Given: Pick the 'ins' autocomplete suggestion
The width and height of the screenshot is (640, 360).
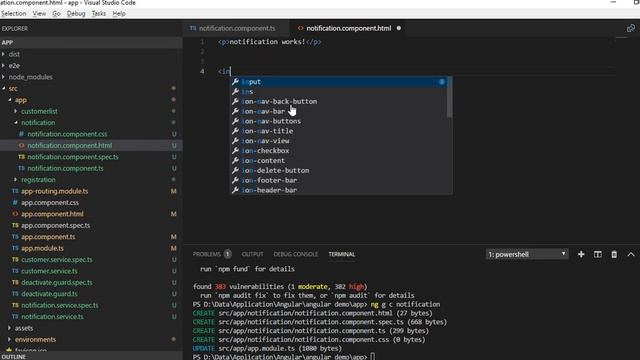Looking at the screenshot, I should [339, 91].
